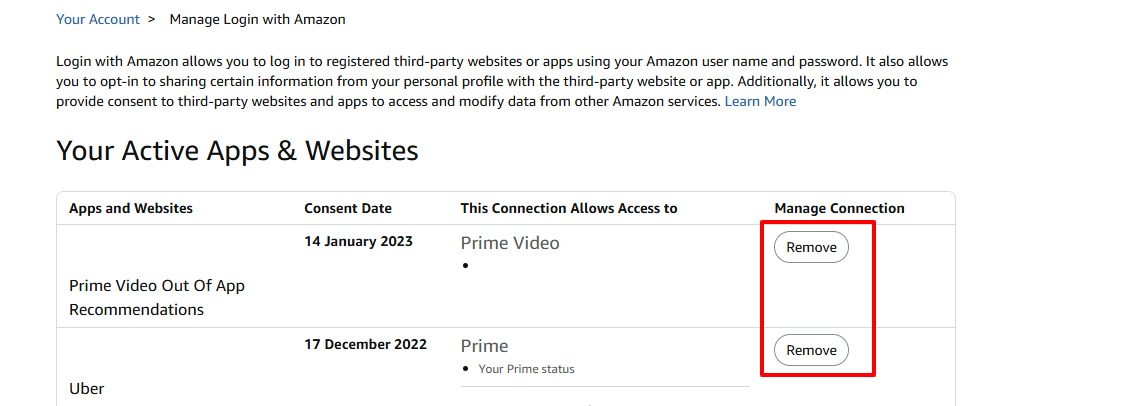Click This Connection Allows Access to header
1146x406 pixels.
pos(568,208)
